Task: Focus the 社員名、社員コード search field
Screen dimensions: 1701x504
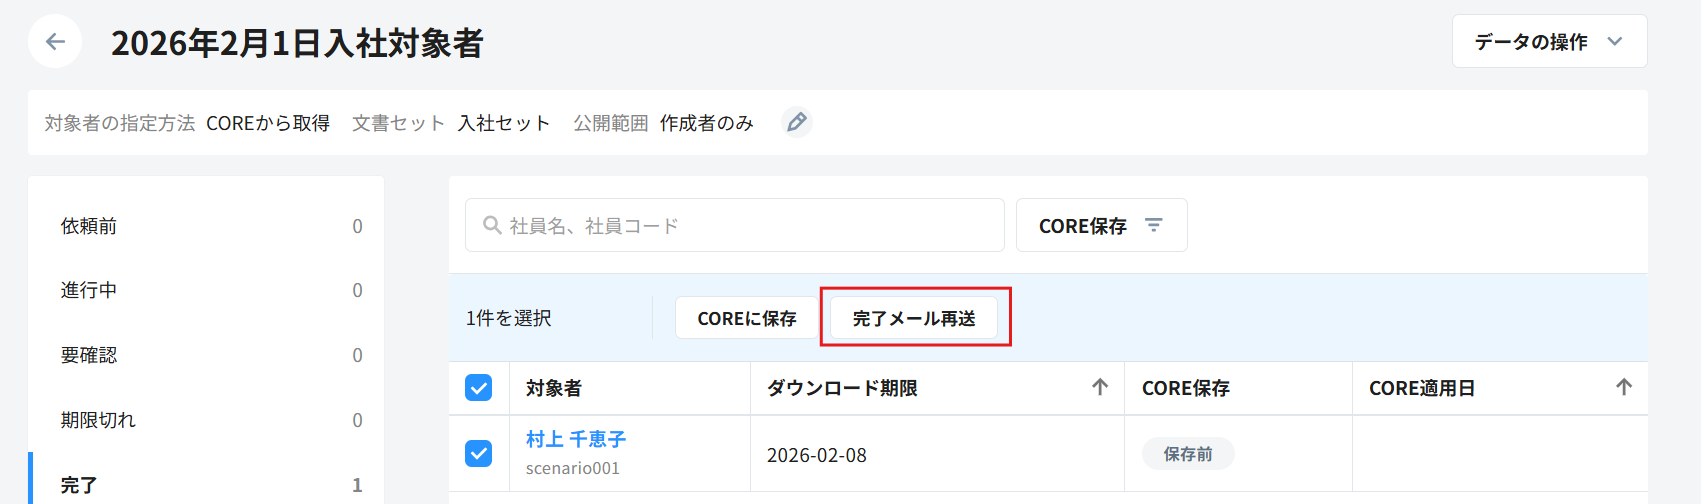Action: (750, 225)
